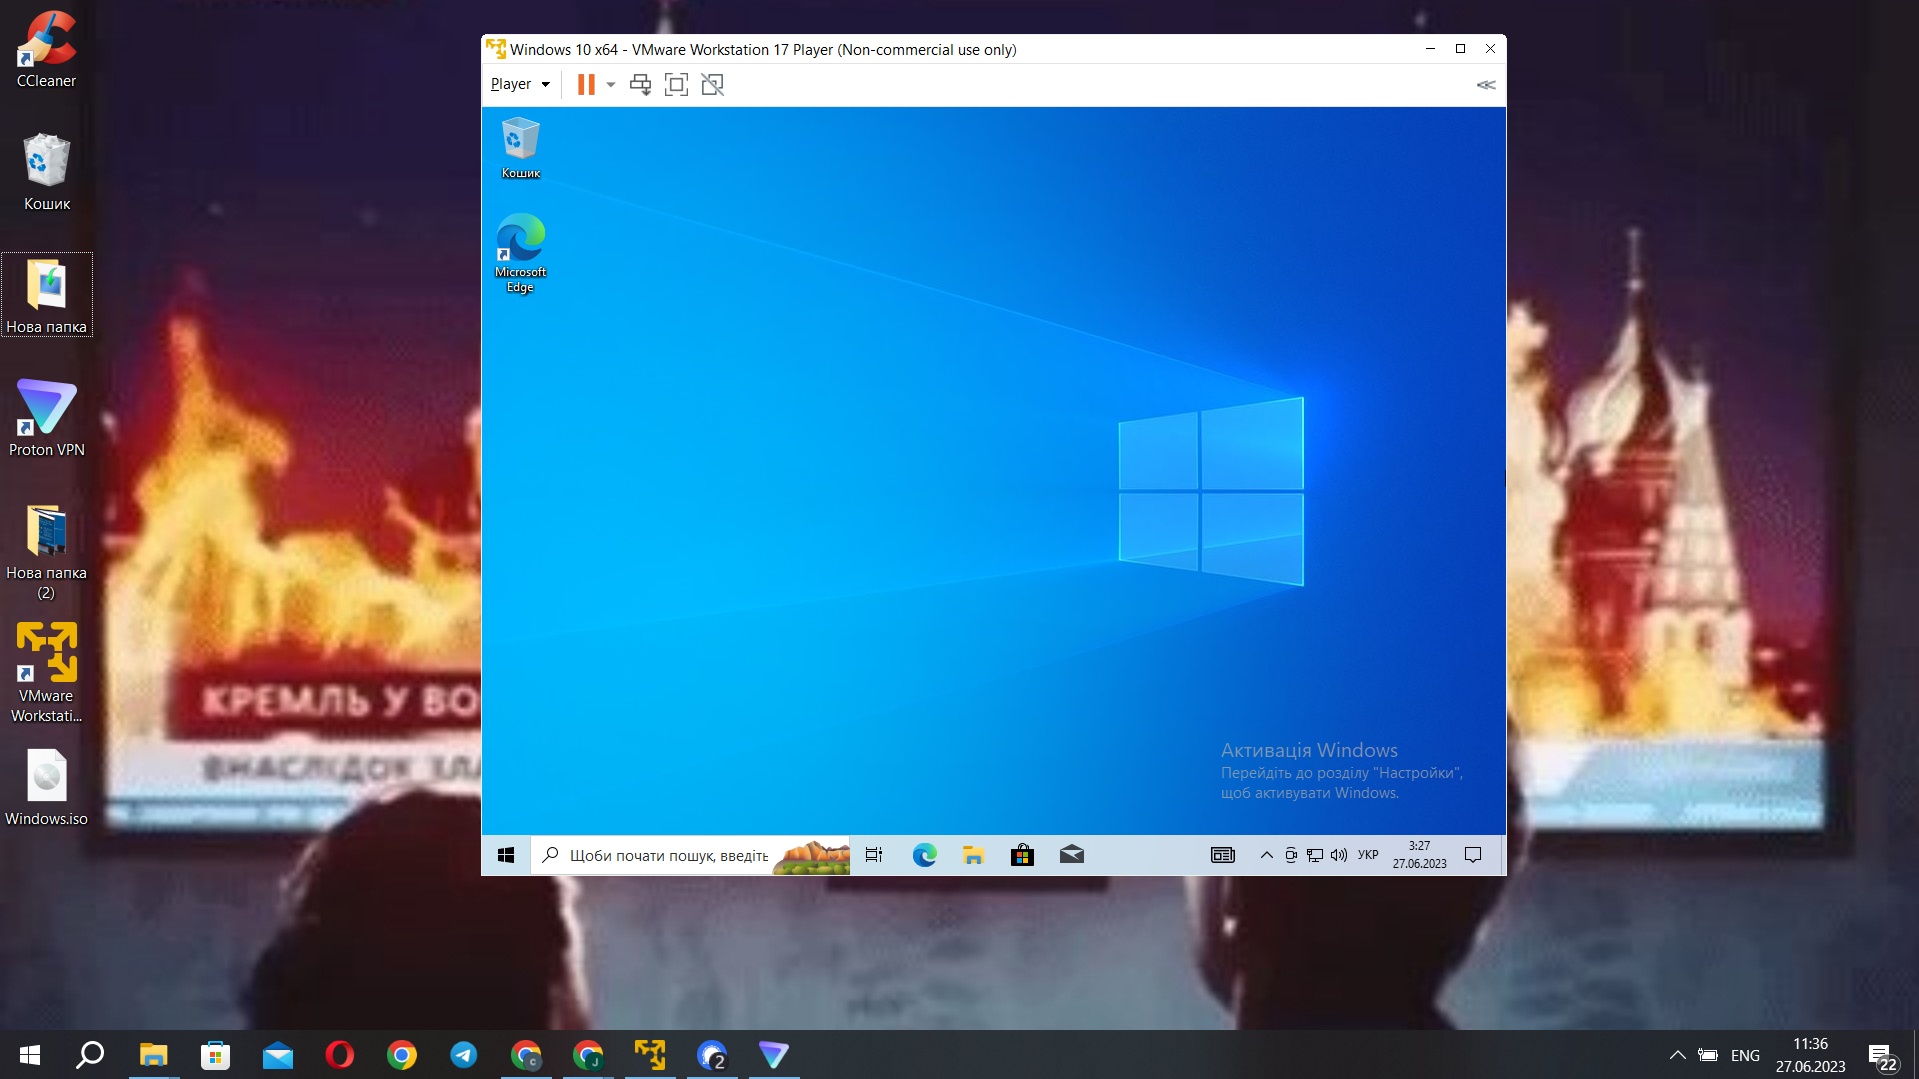The height and width of the screenshot is (1079, 1919).
Task: Open Mail app in guest taskbar
Action: coord(1071,855)
